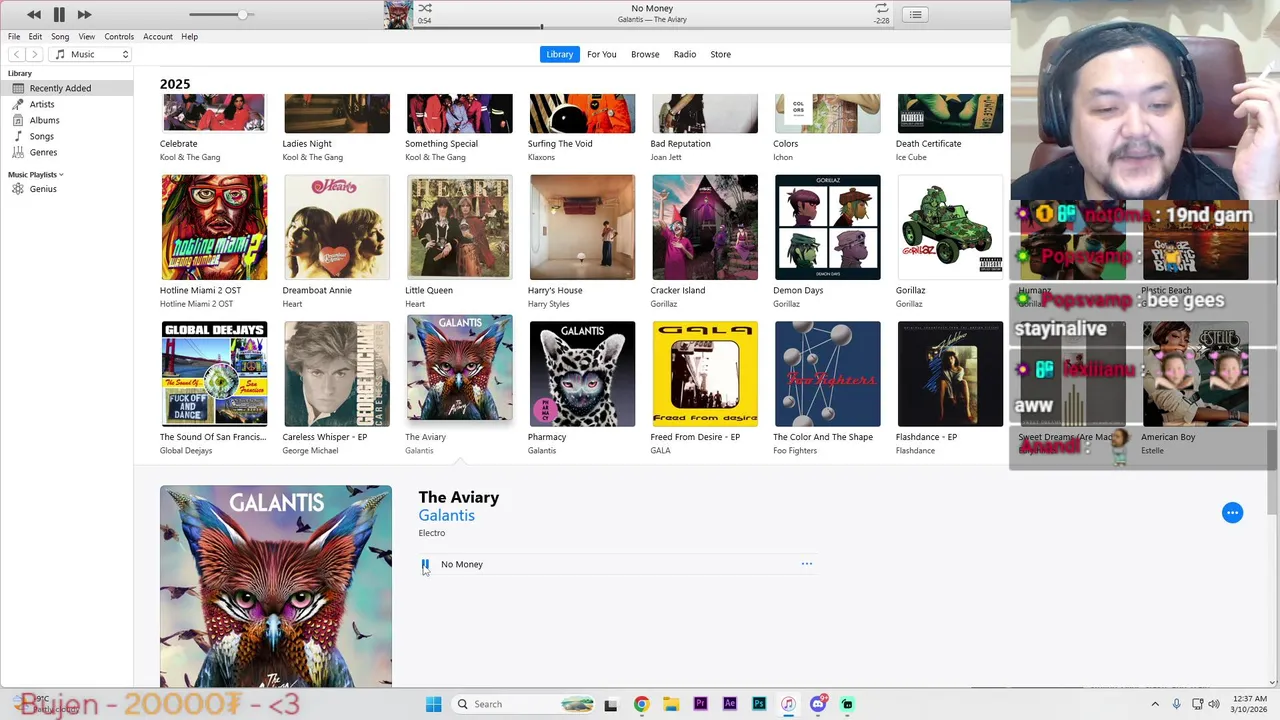Viewport: 1280px width, 720px height.
Task: Switch to the For You tab
Action: (601, 54)
